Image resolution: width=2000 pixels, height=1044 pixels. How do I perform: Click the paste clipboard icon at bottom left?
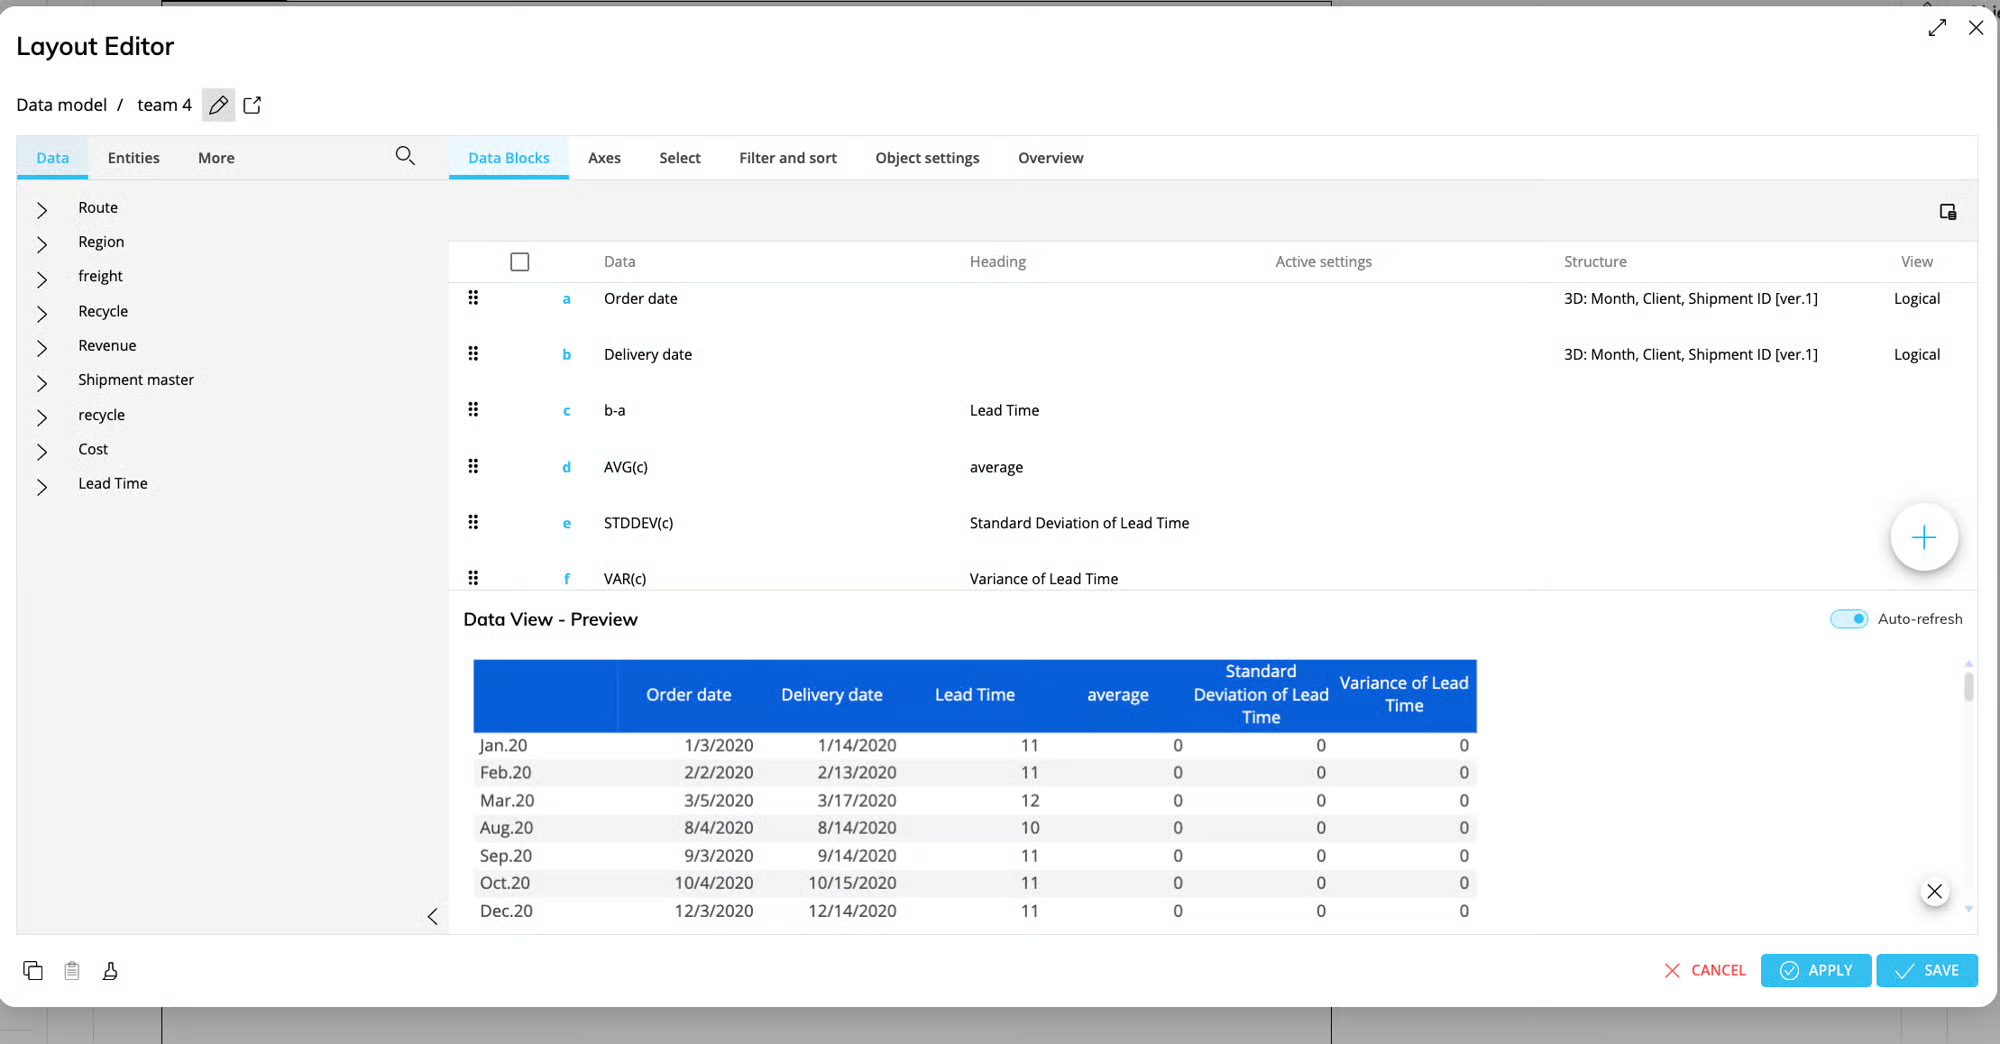pyautogui.click(x=72, y=970)
